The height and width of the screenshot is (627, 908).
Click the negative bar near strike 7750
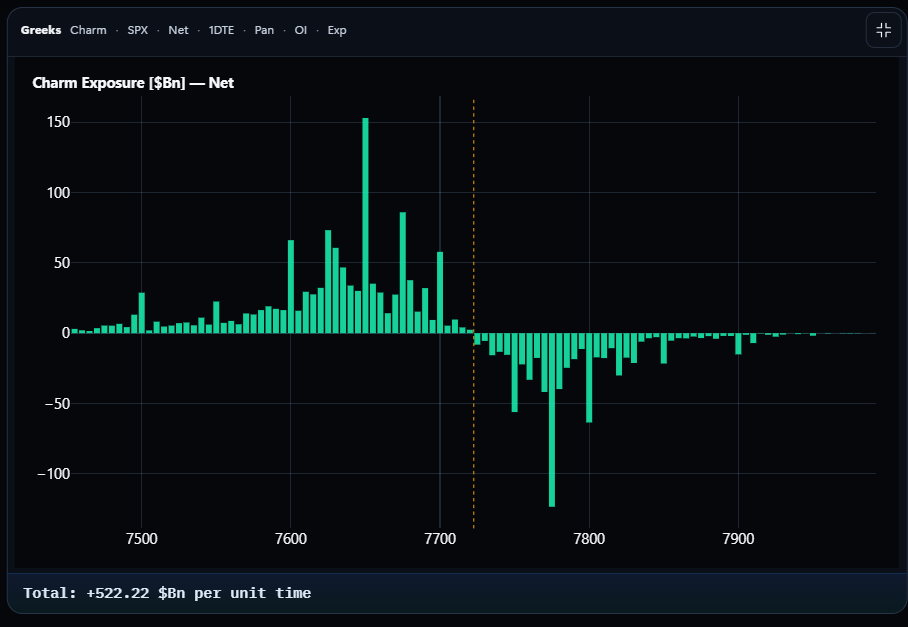coord(515,372)
